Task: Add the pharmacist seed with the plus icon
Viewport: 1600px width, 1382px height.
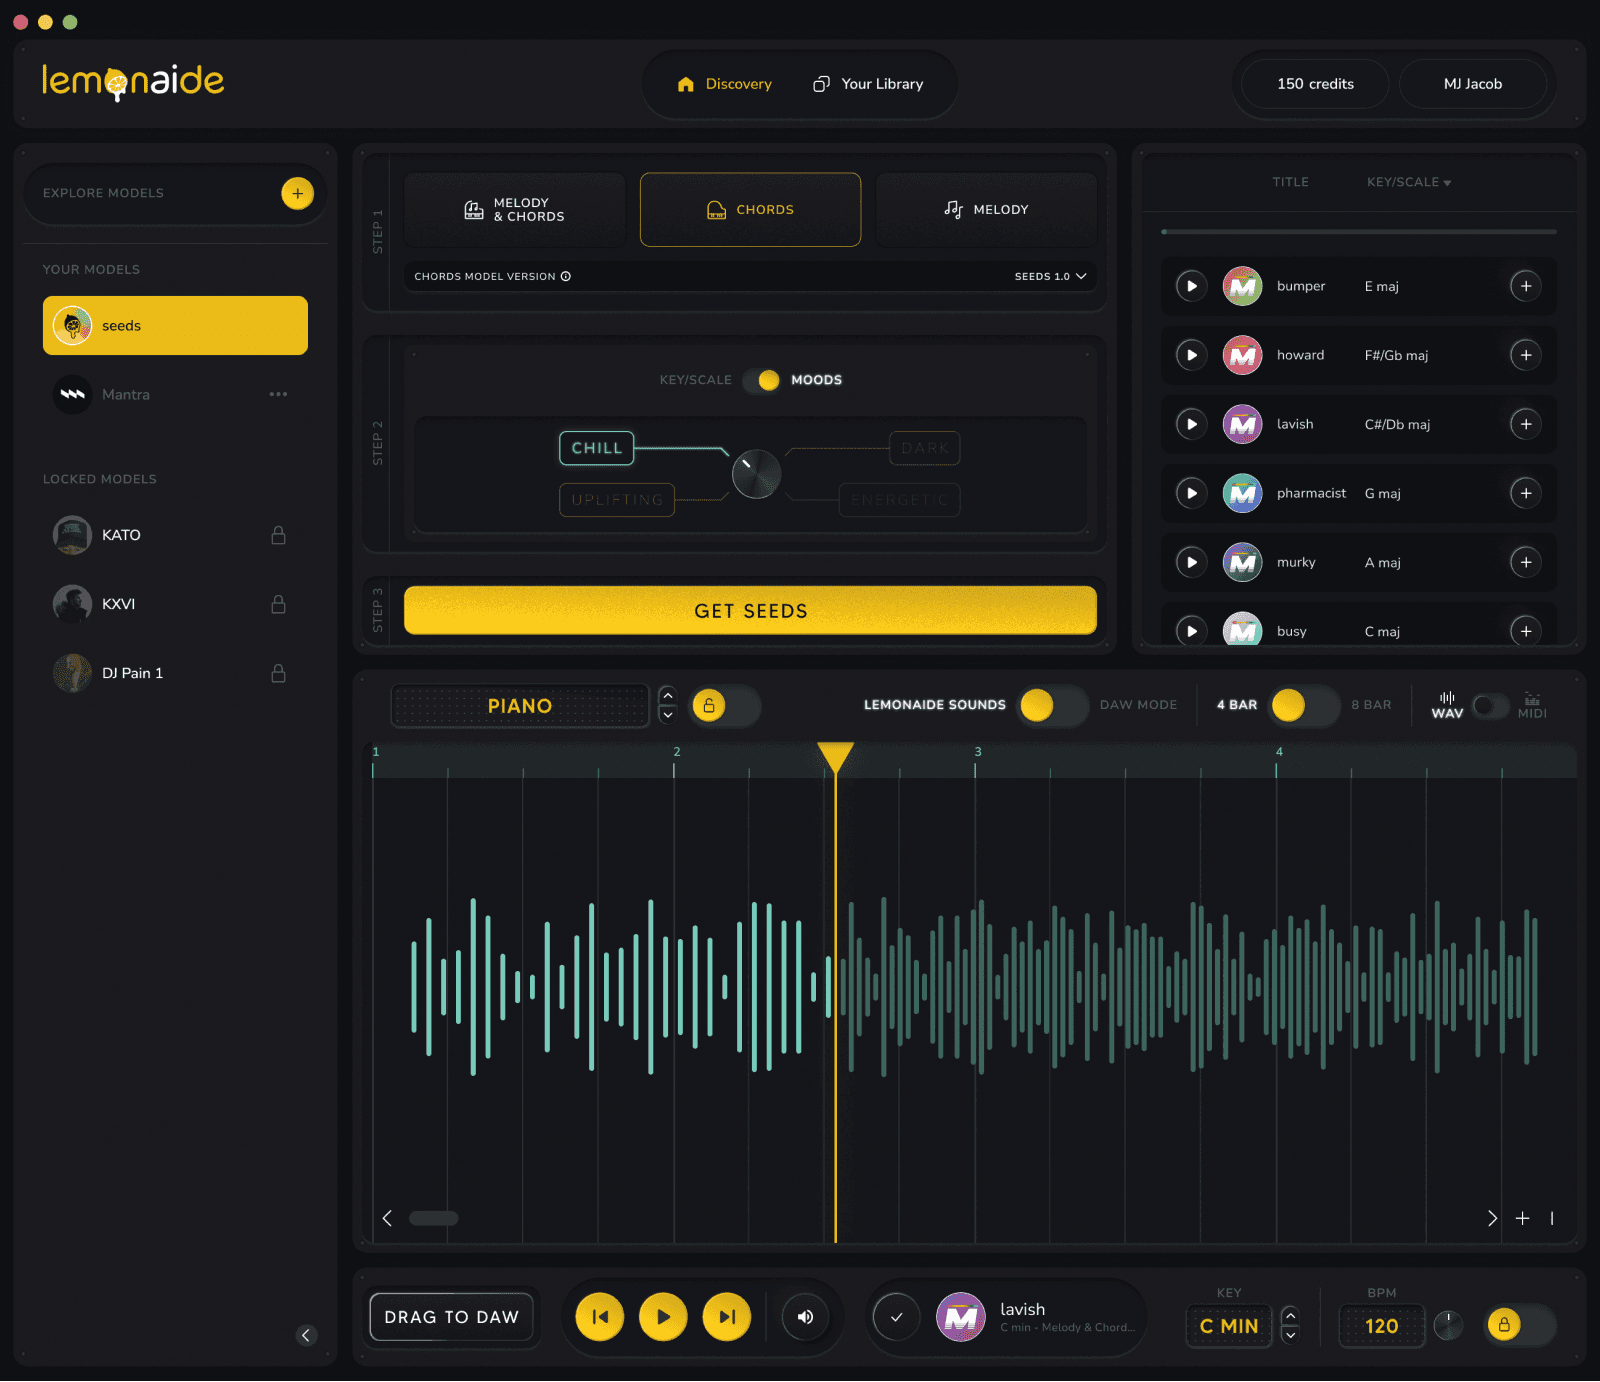Action: (1525, 493)
